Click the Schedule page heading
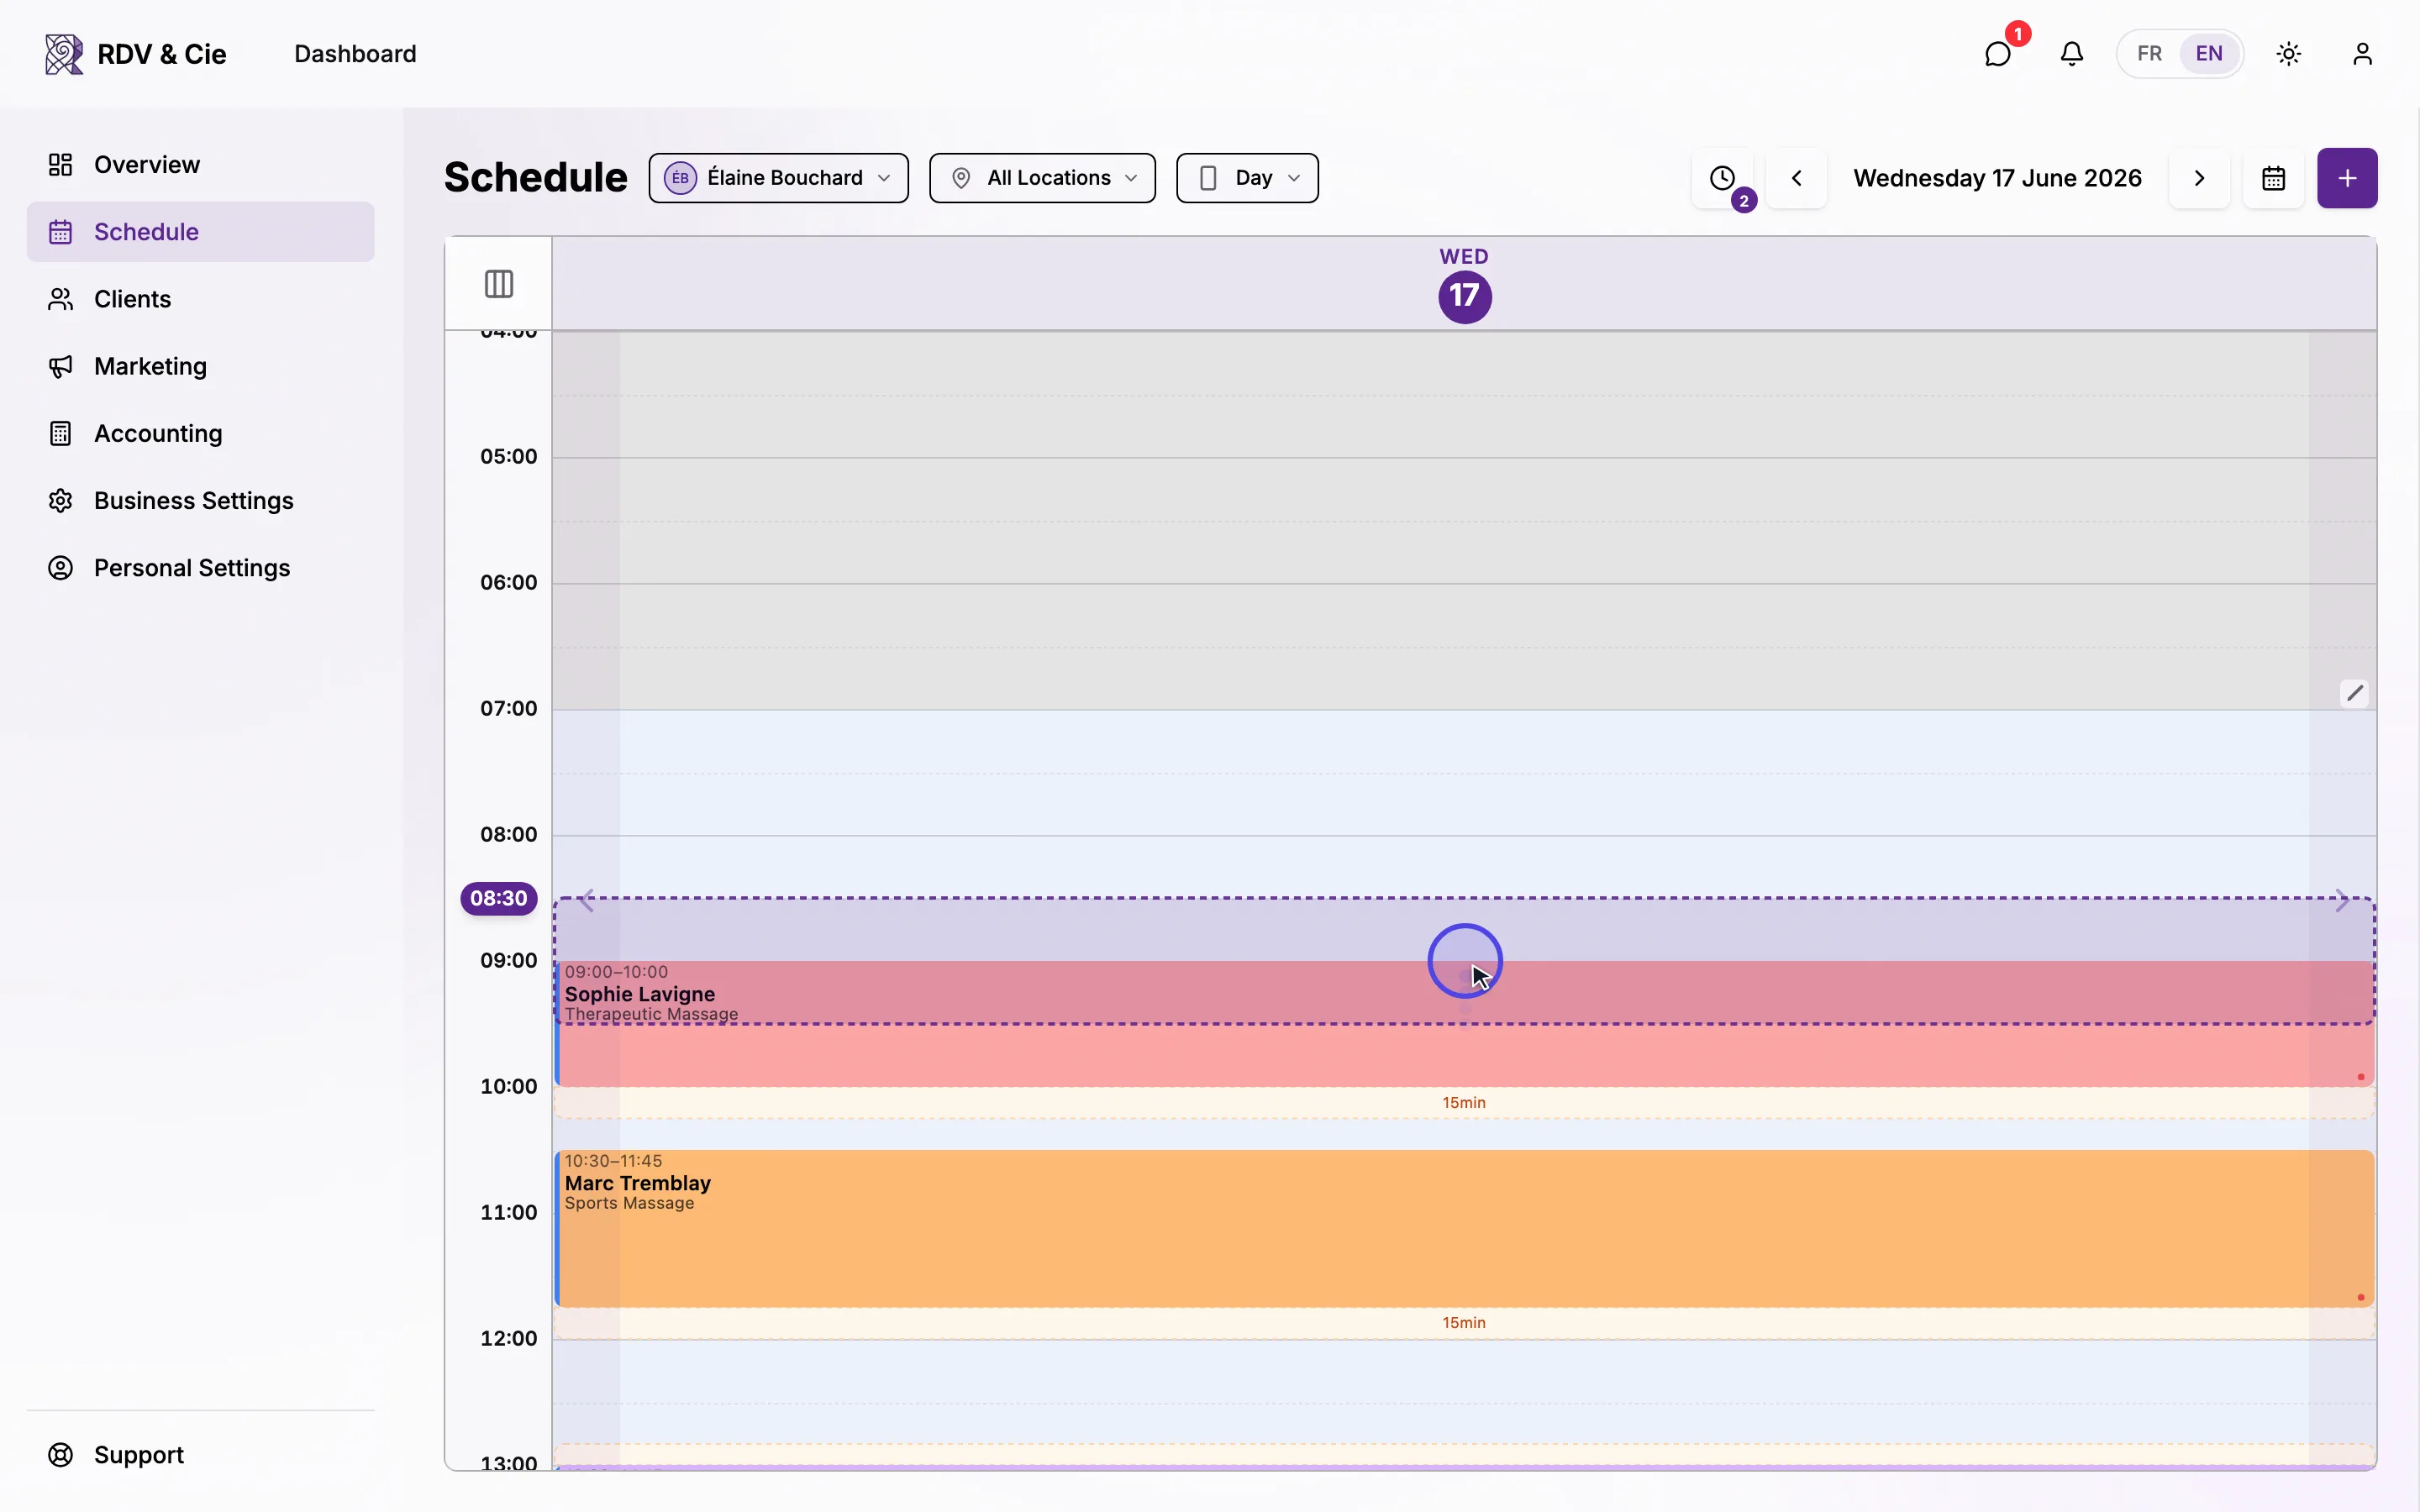 tap(536, 178)
